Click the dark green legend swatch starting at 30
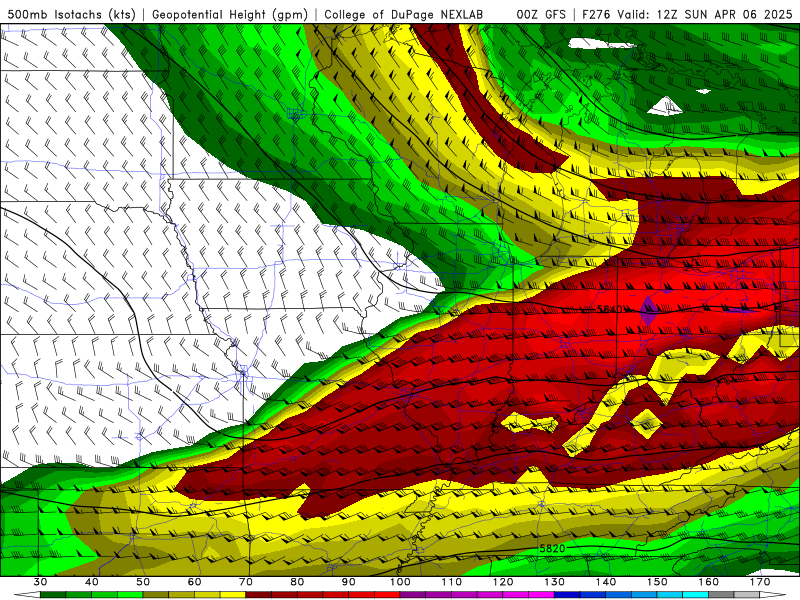 coord(53,595)
